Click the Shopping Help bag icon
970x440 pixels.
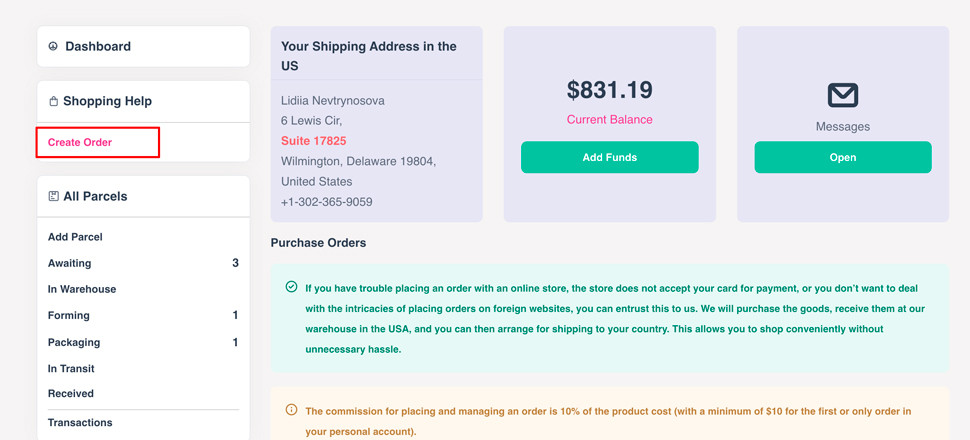tap(53, 102)
